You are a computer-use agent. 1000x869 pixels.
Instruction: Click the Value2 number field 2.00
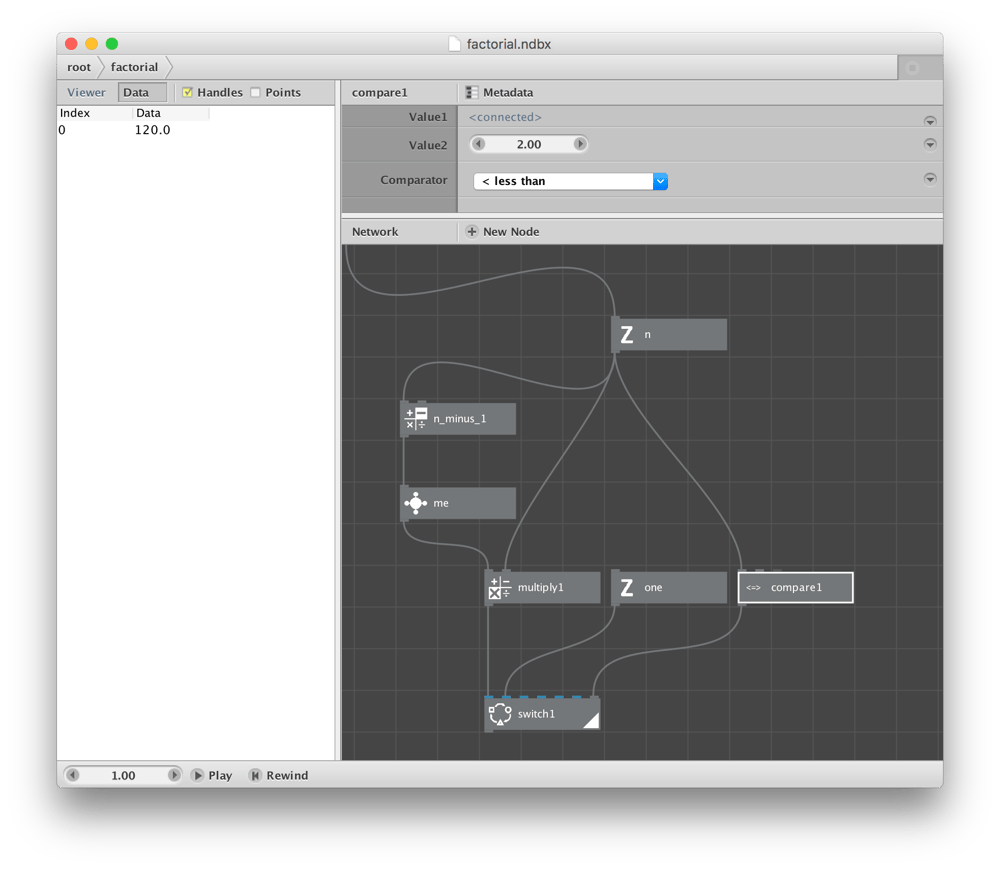[x=529, y=144]
